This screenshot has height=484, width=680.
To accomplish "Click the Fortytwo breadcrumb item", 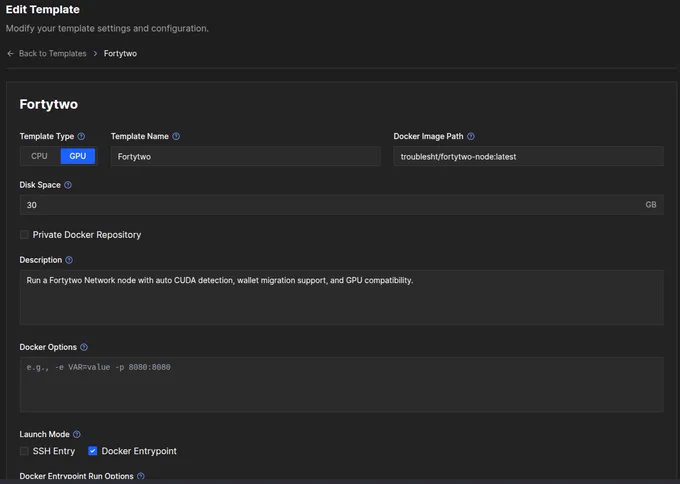I will point(120,53).
